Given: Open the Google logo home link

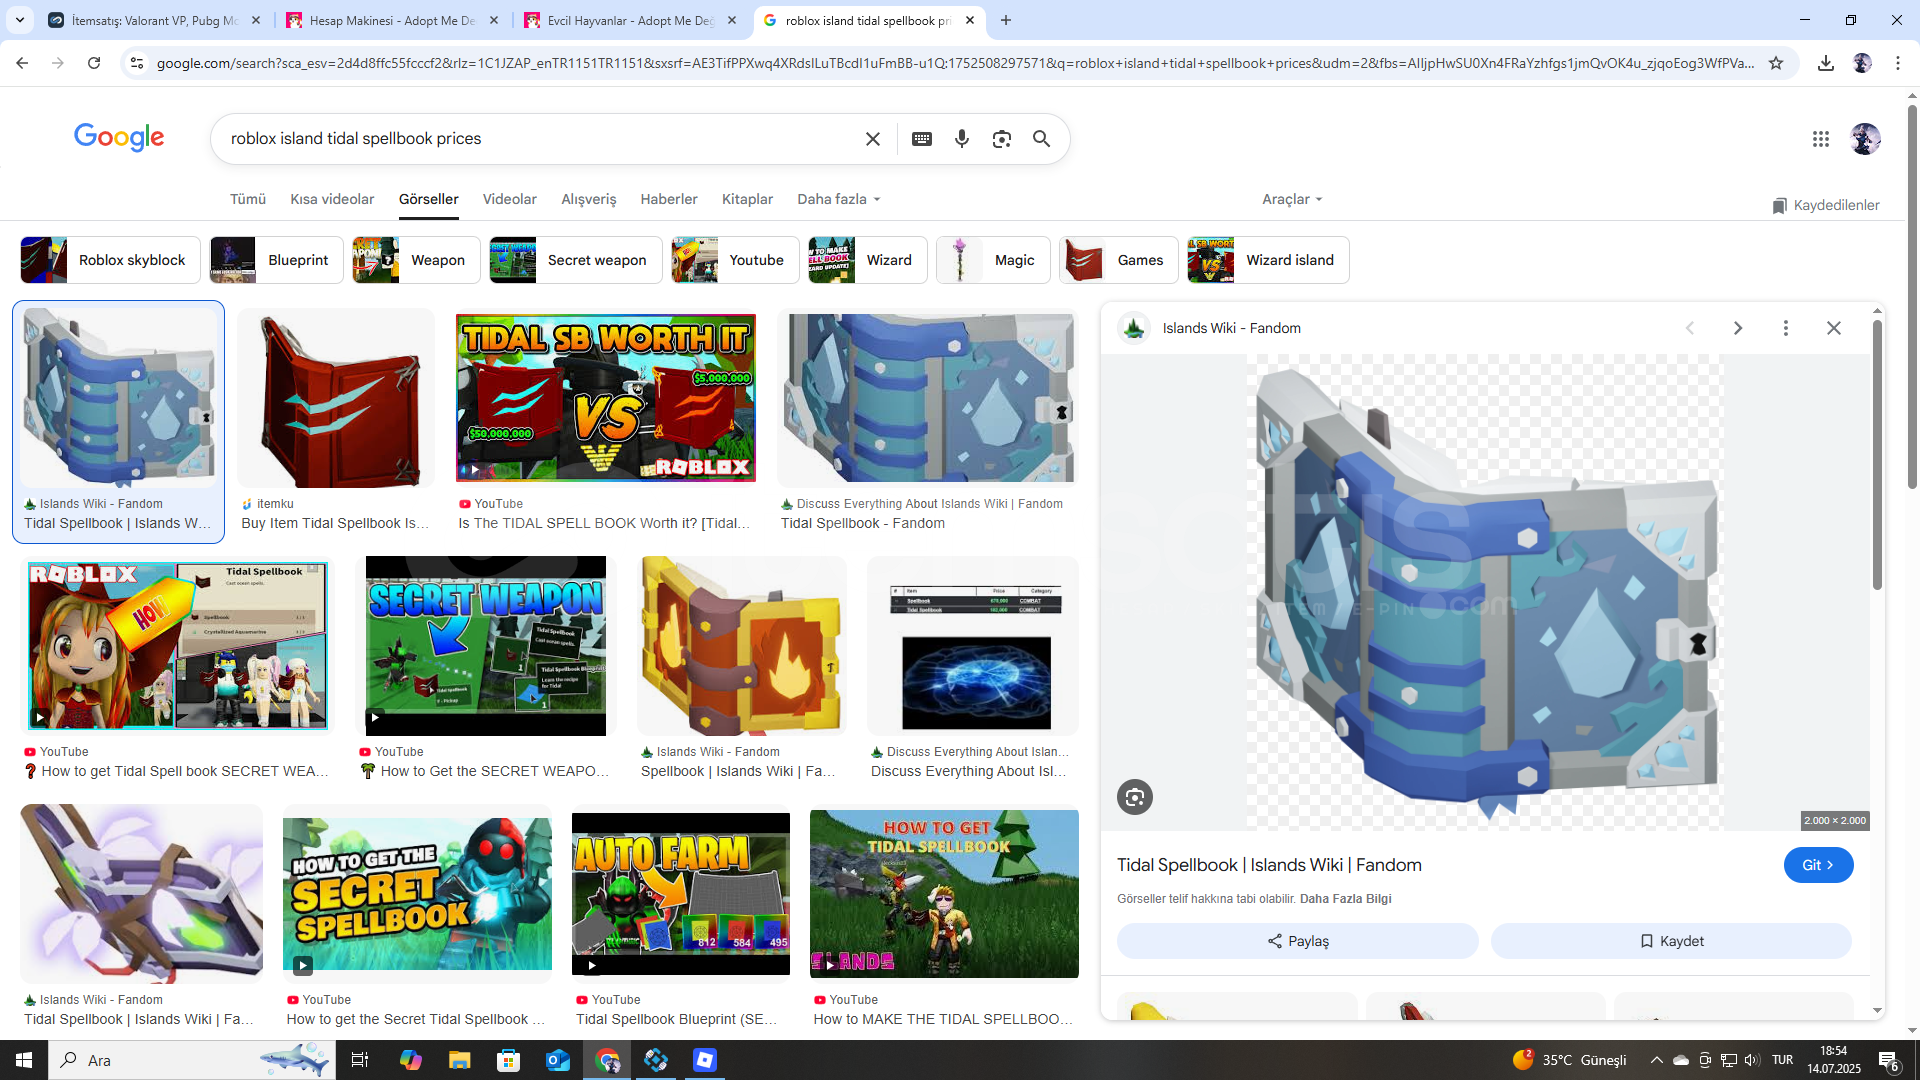Looking at the screenshot, I should [119, 137].
